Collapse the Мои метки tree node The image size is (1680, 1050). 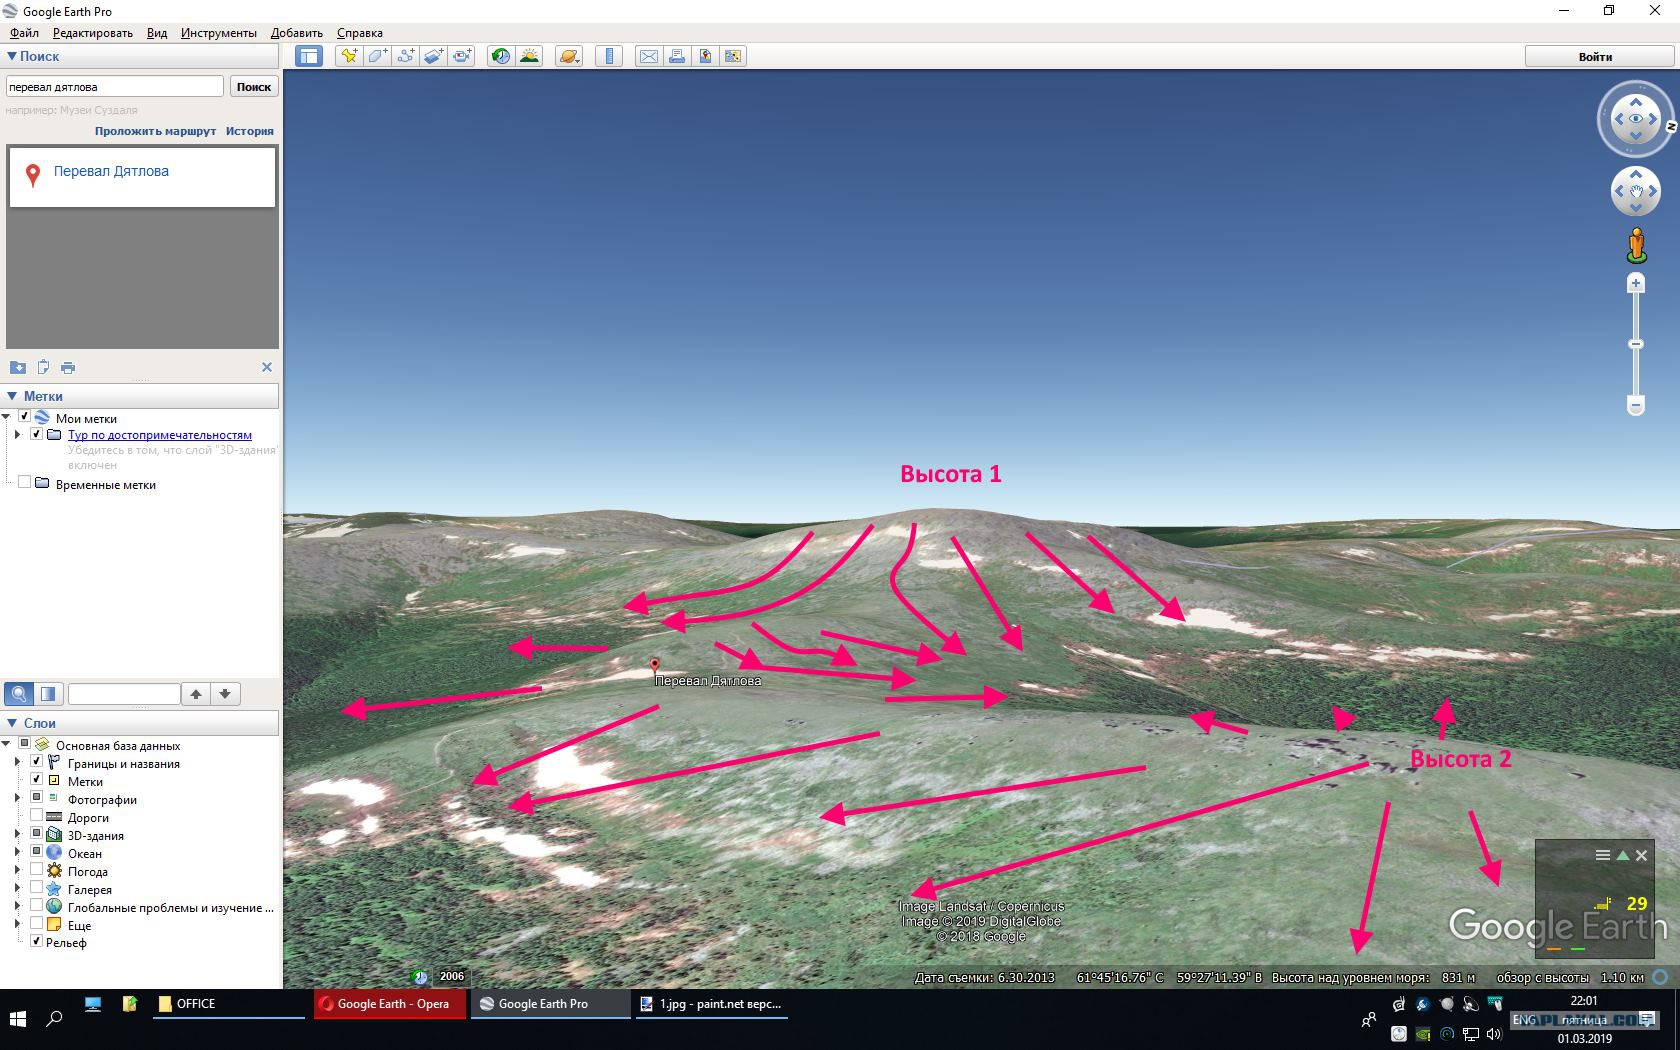[x=7, y=417]
